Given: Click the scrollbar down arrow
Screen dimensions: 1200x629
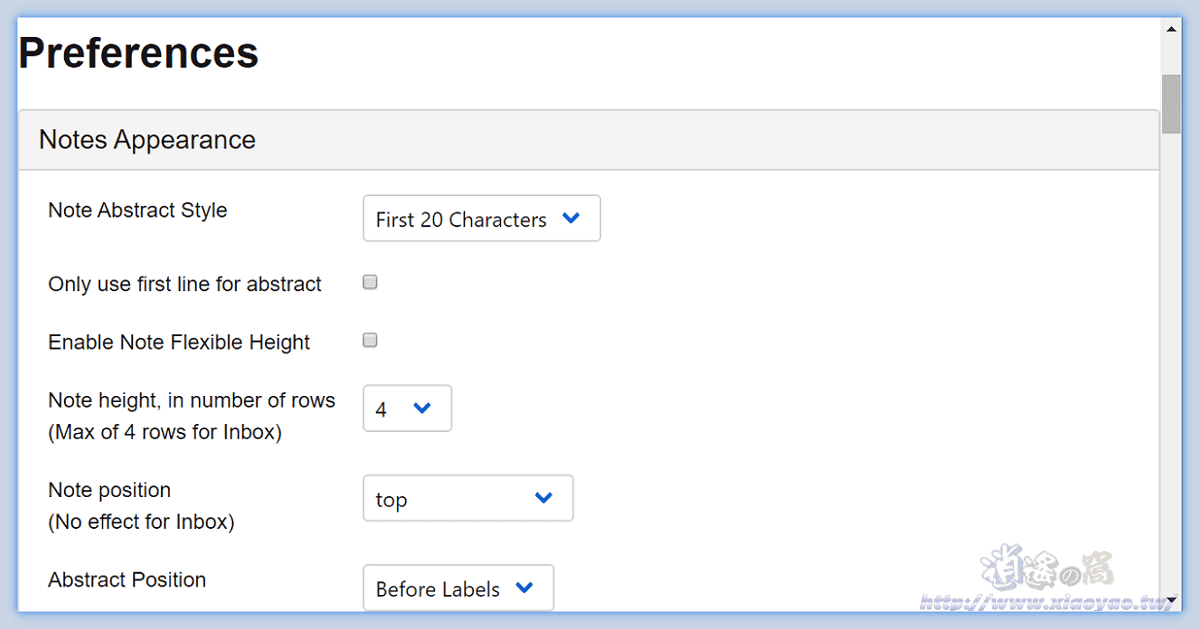Looking at the screenshot, I should point(1171,601).
